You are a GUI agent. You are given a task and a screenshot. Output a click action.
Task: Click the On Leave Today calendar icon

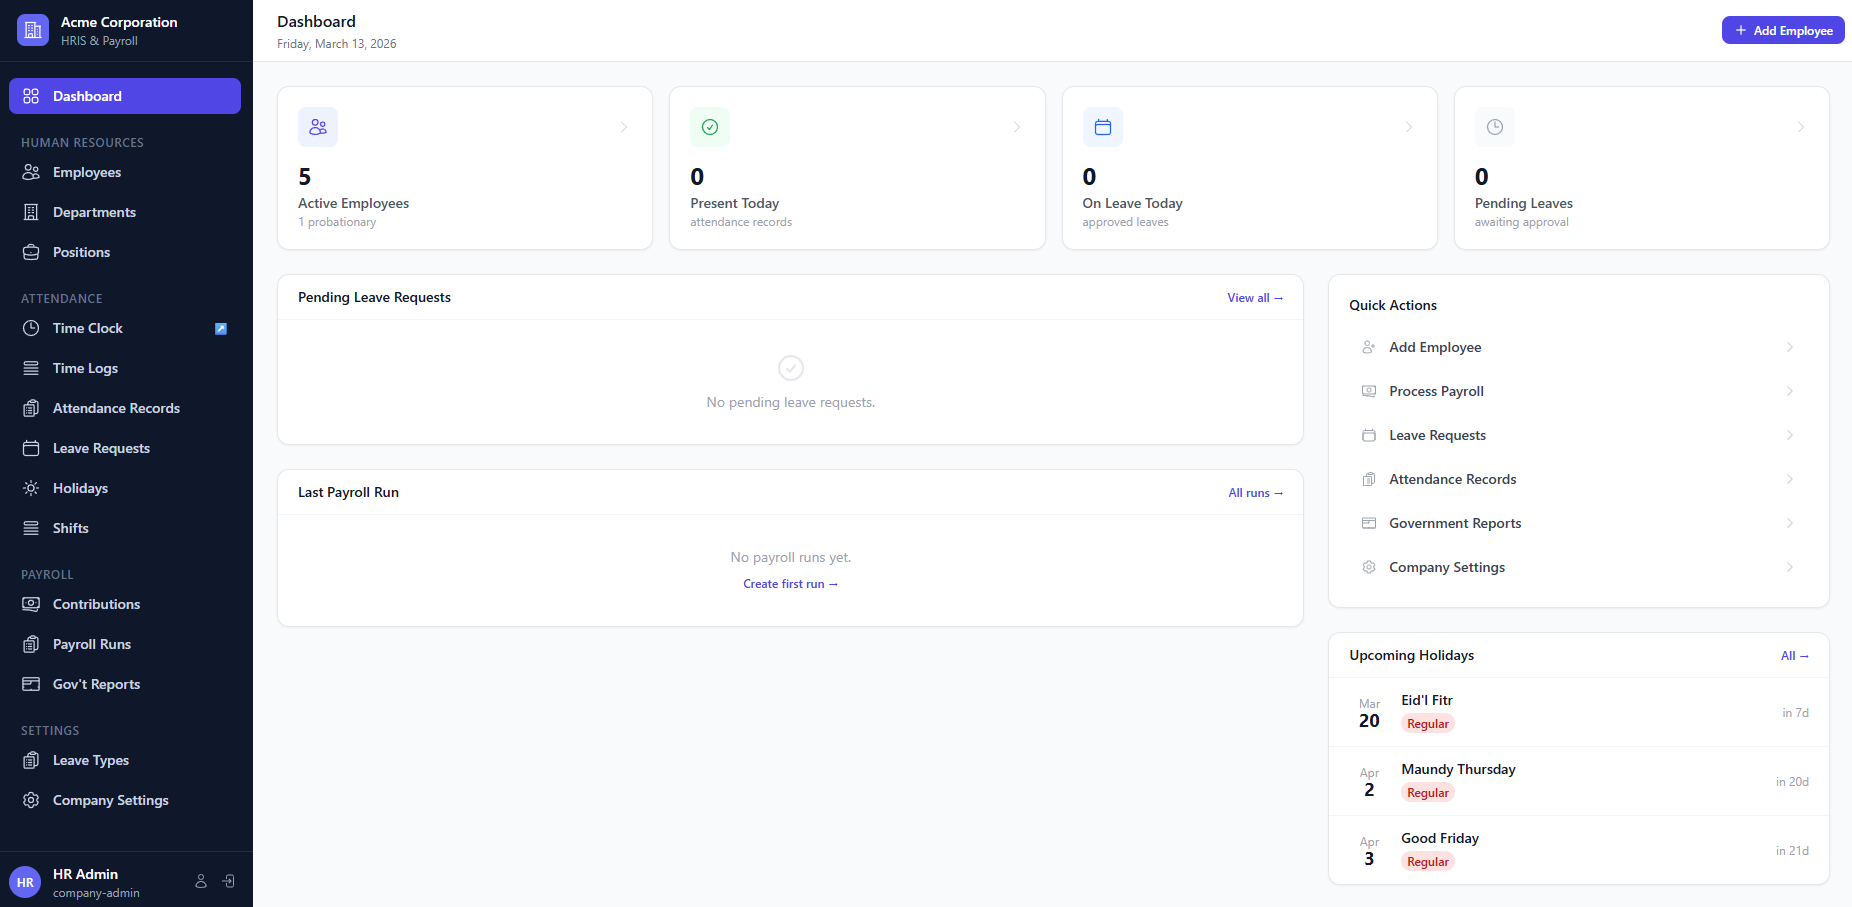[1102, 127]
